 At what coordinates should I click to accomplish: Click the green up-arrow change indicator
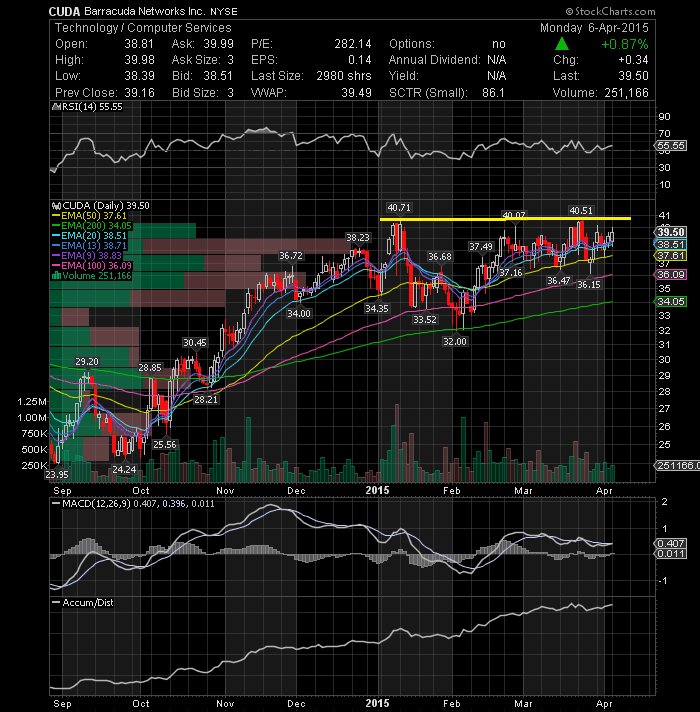click(562, 44)
